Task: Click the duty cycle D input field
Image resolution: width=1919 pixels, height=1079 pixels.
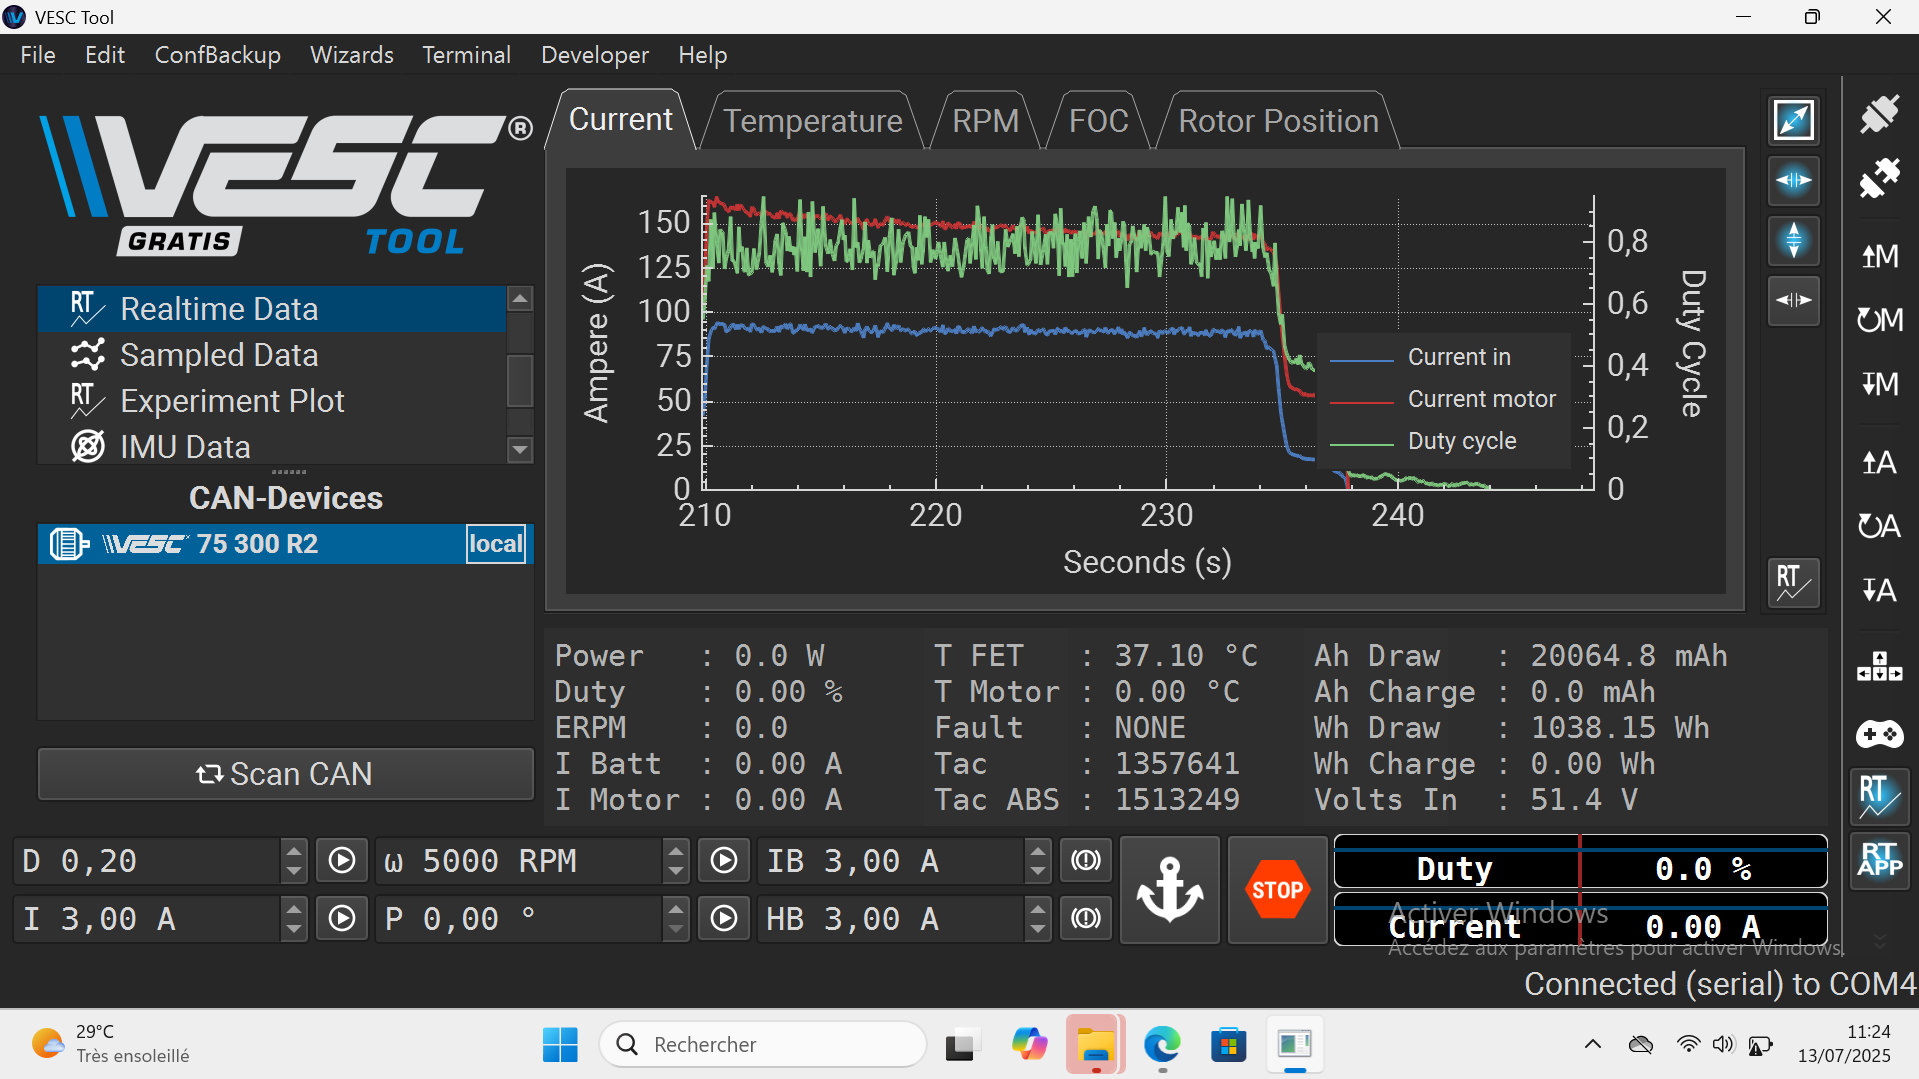Action: tap(145, 861)
